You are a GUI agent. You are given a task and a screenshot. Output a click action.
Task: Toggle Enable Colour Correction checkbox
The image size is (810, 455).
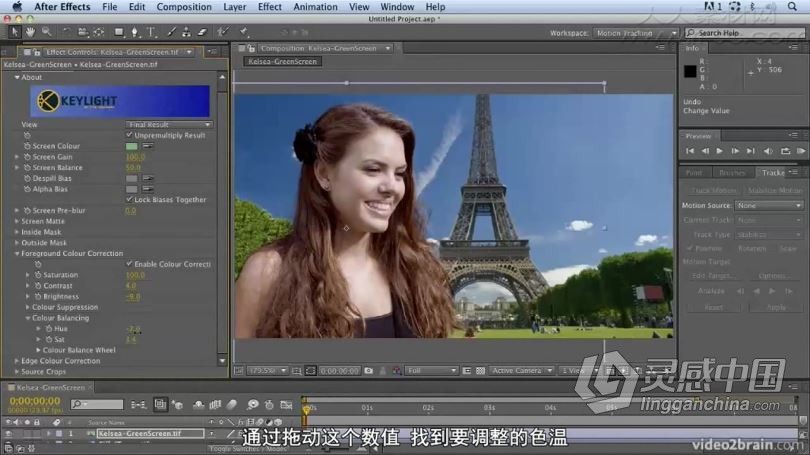(x=130, y=264)
